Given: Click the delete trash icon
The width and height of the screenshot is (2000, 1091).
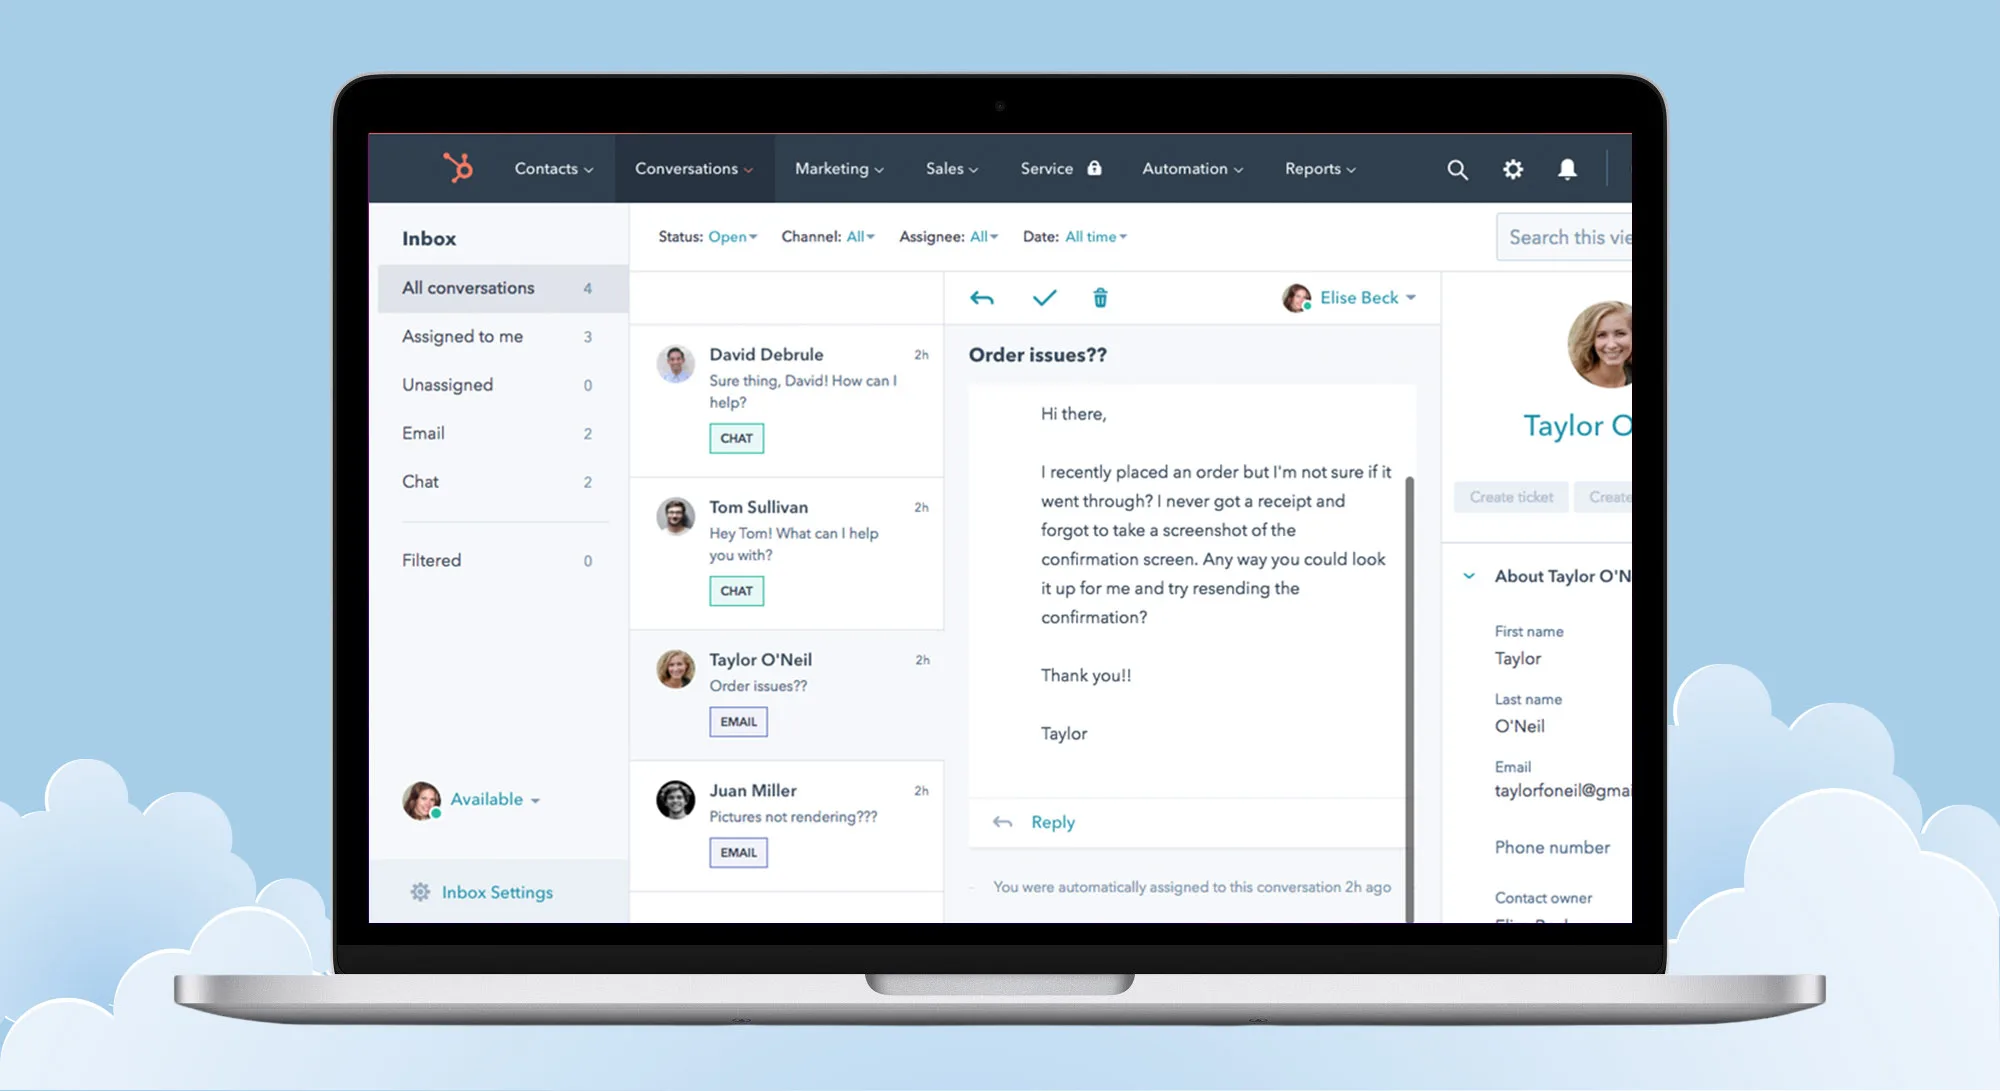Looking at the screenshot, I should point(1100,297).
